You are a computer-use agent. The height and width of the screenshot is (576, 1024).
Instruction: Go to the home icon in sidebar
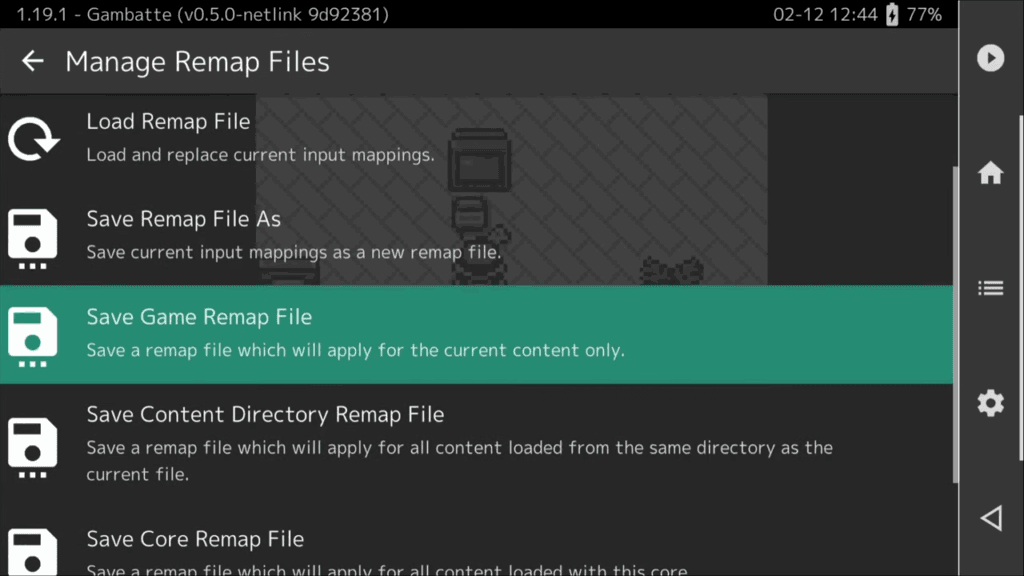990,173
